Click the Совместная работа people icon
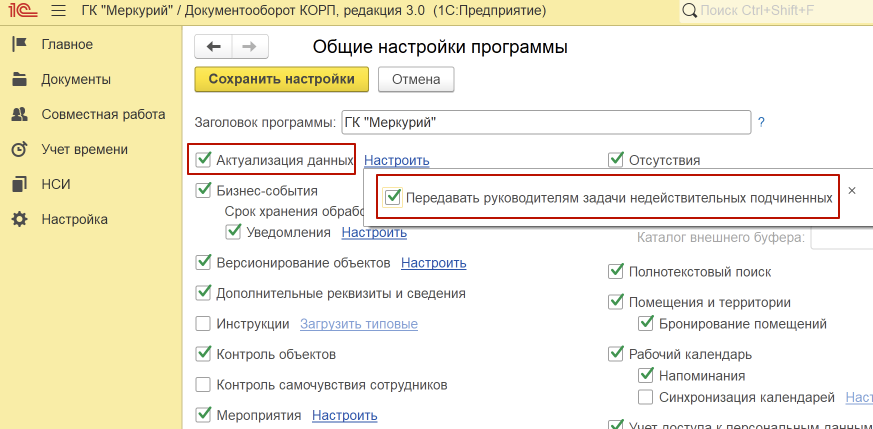This screenshot has height=429, width=873. coord(18,114)
